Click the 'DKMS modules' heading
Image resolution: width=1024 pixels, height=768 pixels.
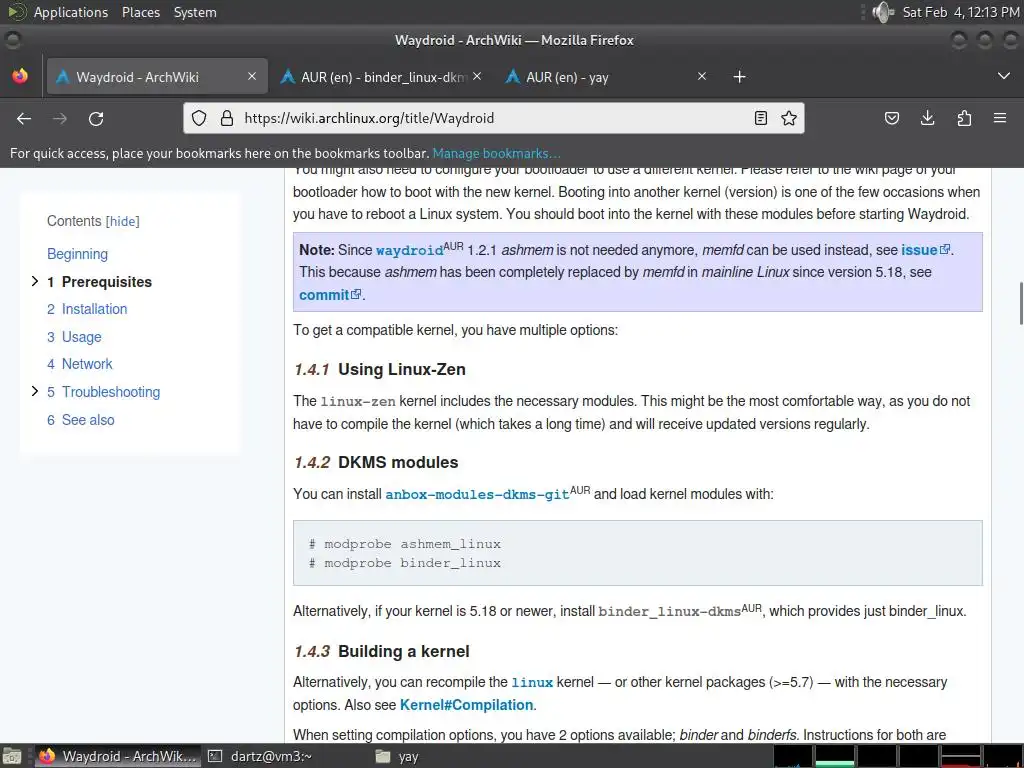[x=398, y=462]
